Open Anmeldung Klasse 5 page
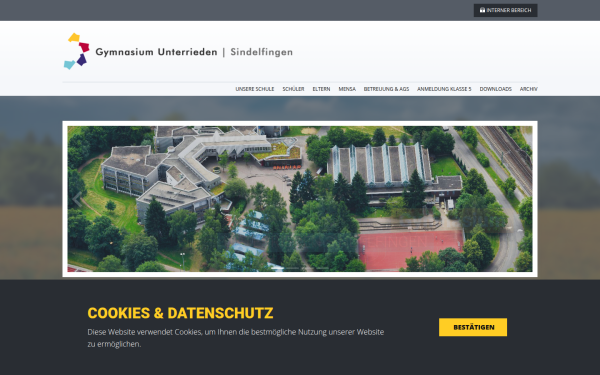 coord(444,89)
